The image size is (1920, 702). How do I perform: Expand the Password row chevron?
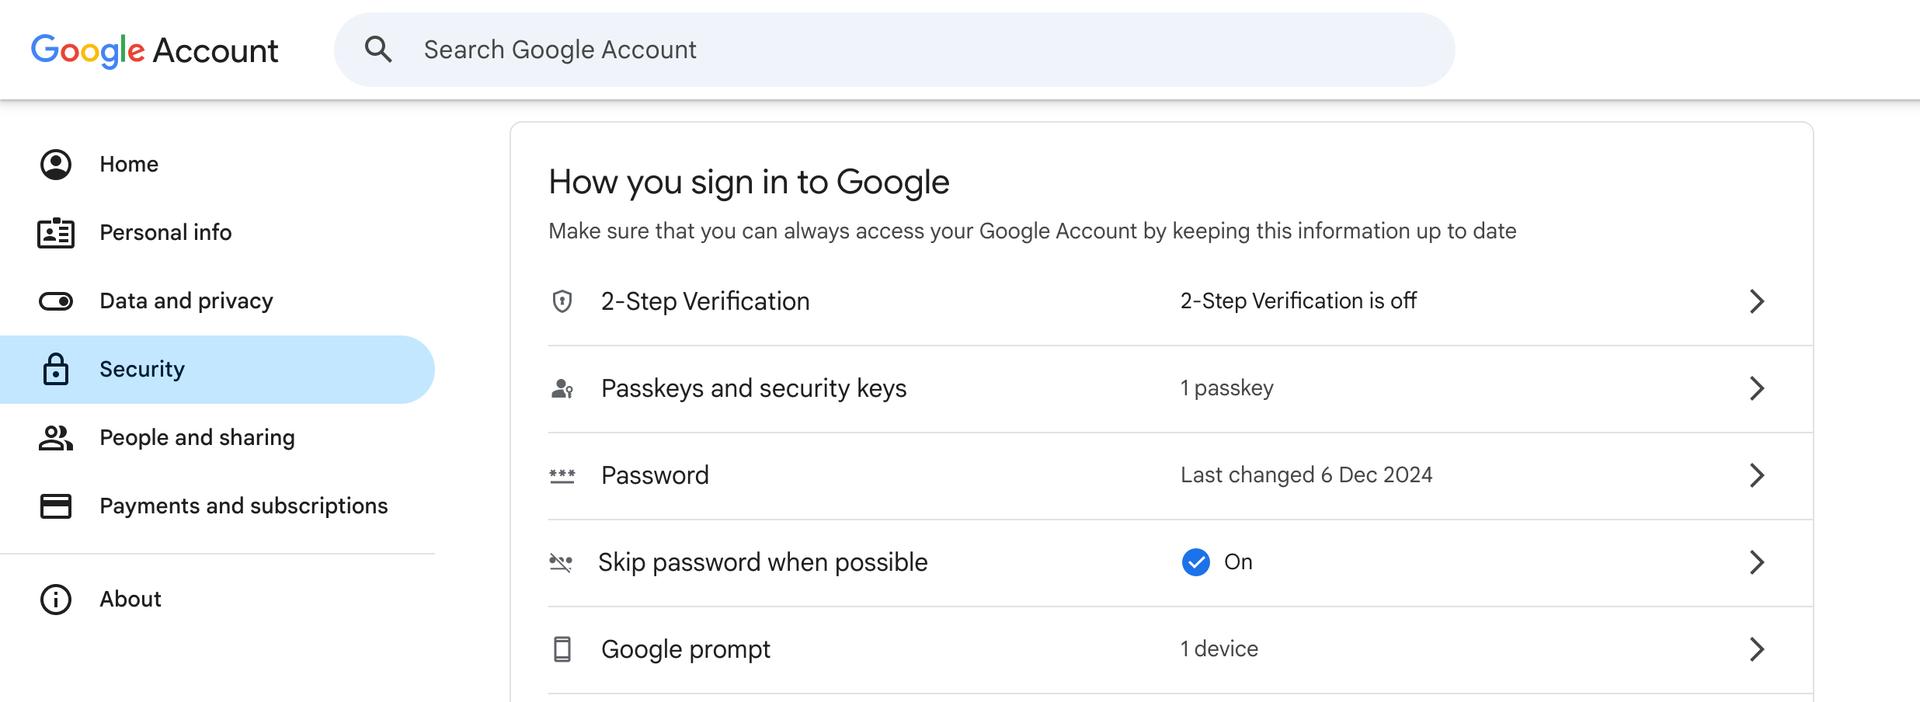tap(1757, 475)
